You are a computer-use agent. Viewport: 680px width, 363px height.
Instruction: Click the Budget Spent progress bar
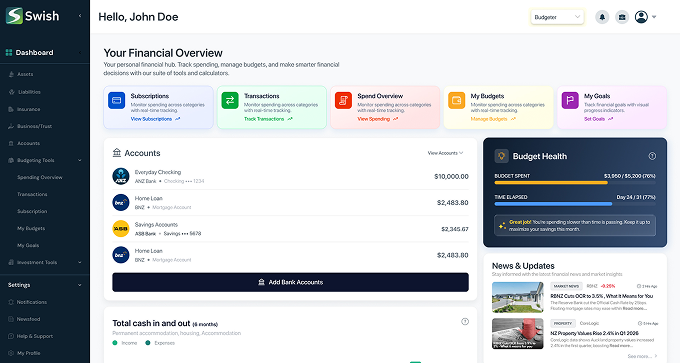click(x=575, y=183)
